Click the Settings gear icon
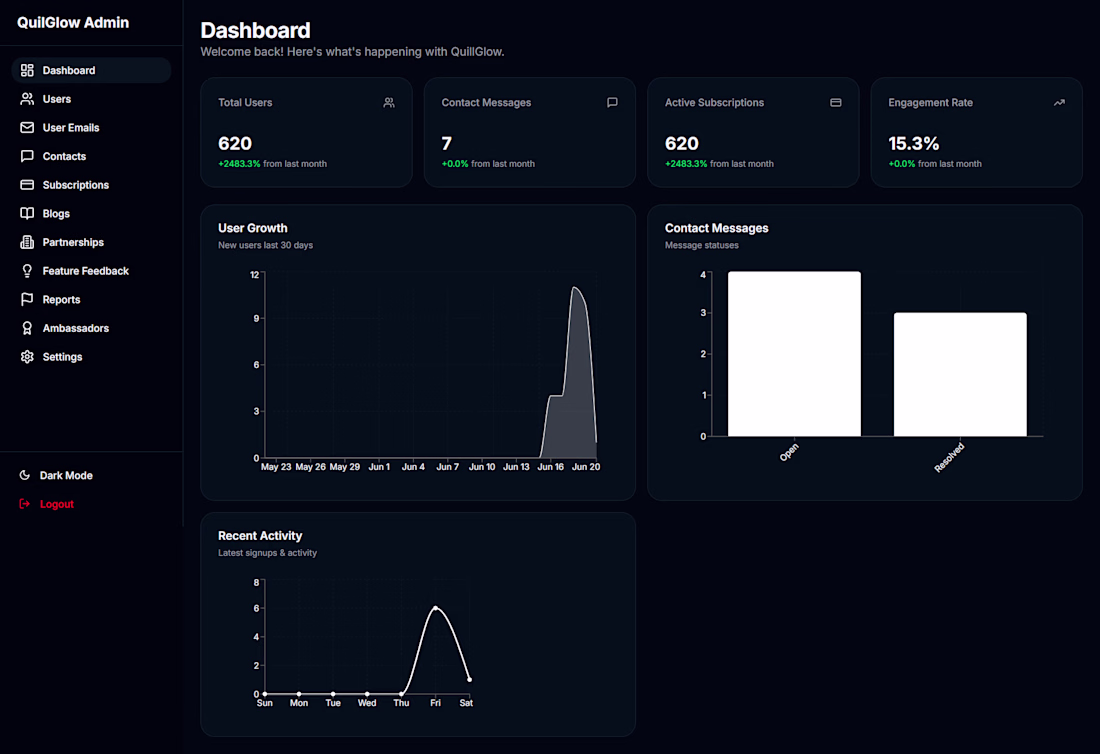 27,357
